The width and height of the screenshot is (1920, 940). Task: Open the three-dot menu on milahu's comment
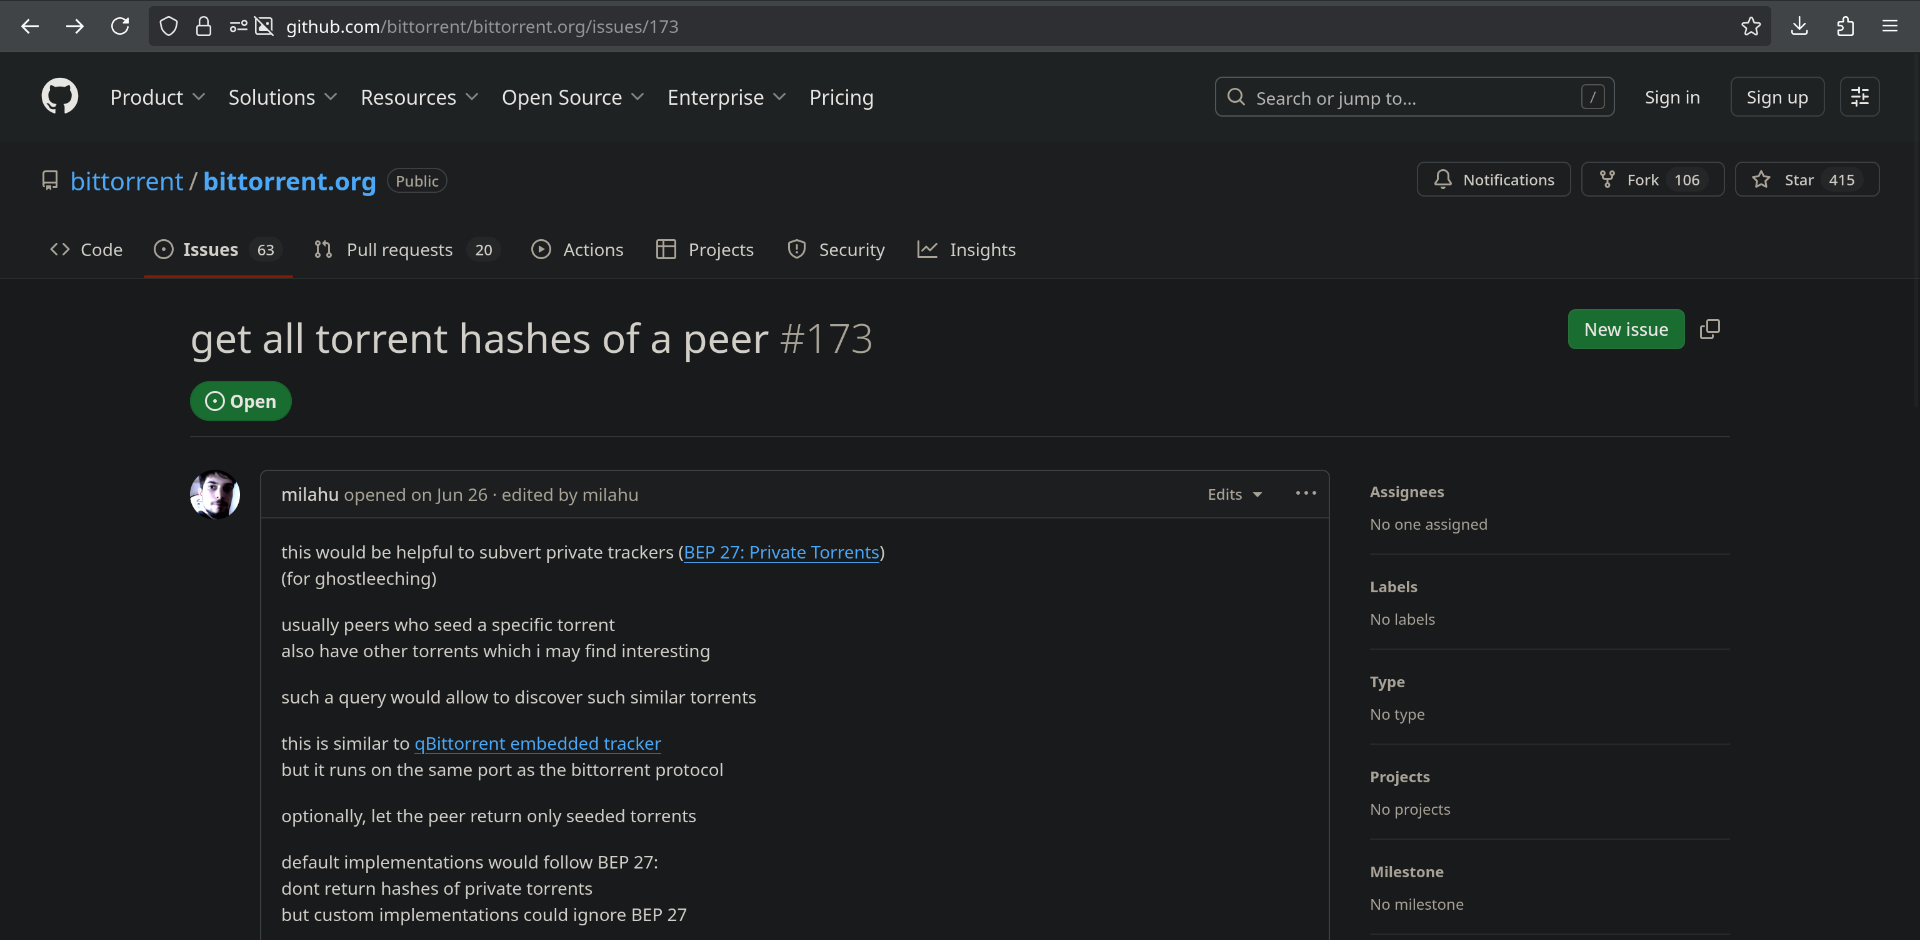[1306, 494]
